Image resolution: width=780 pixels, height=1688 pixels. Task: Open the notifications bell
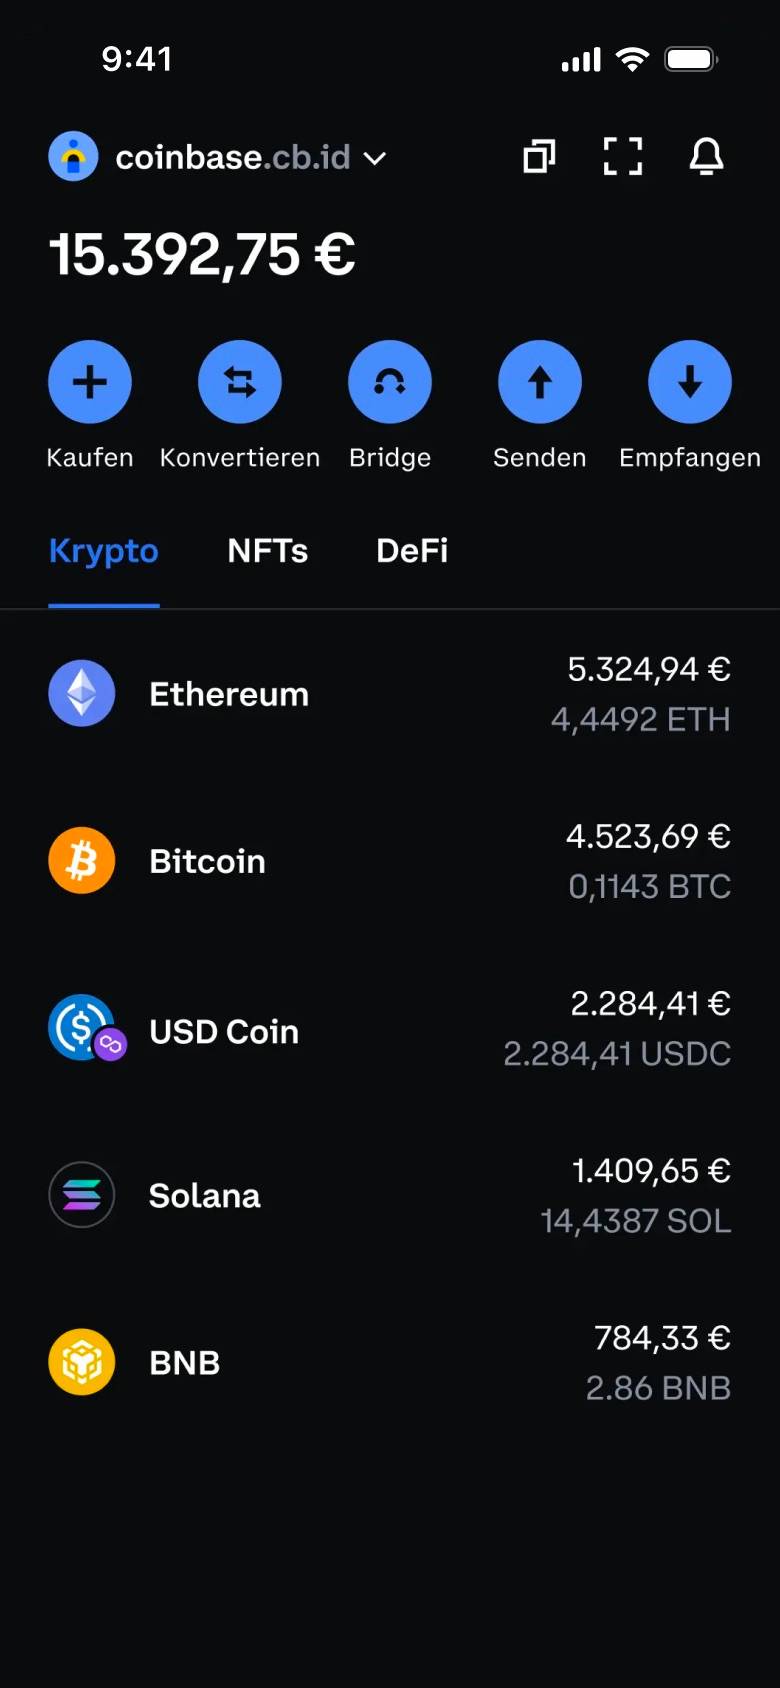(706, 156)
